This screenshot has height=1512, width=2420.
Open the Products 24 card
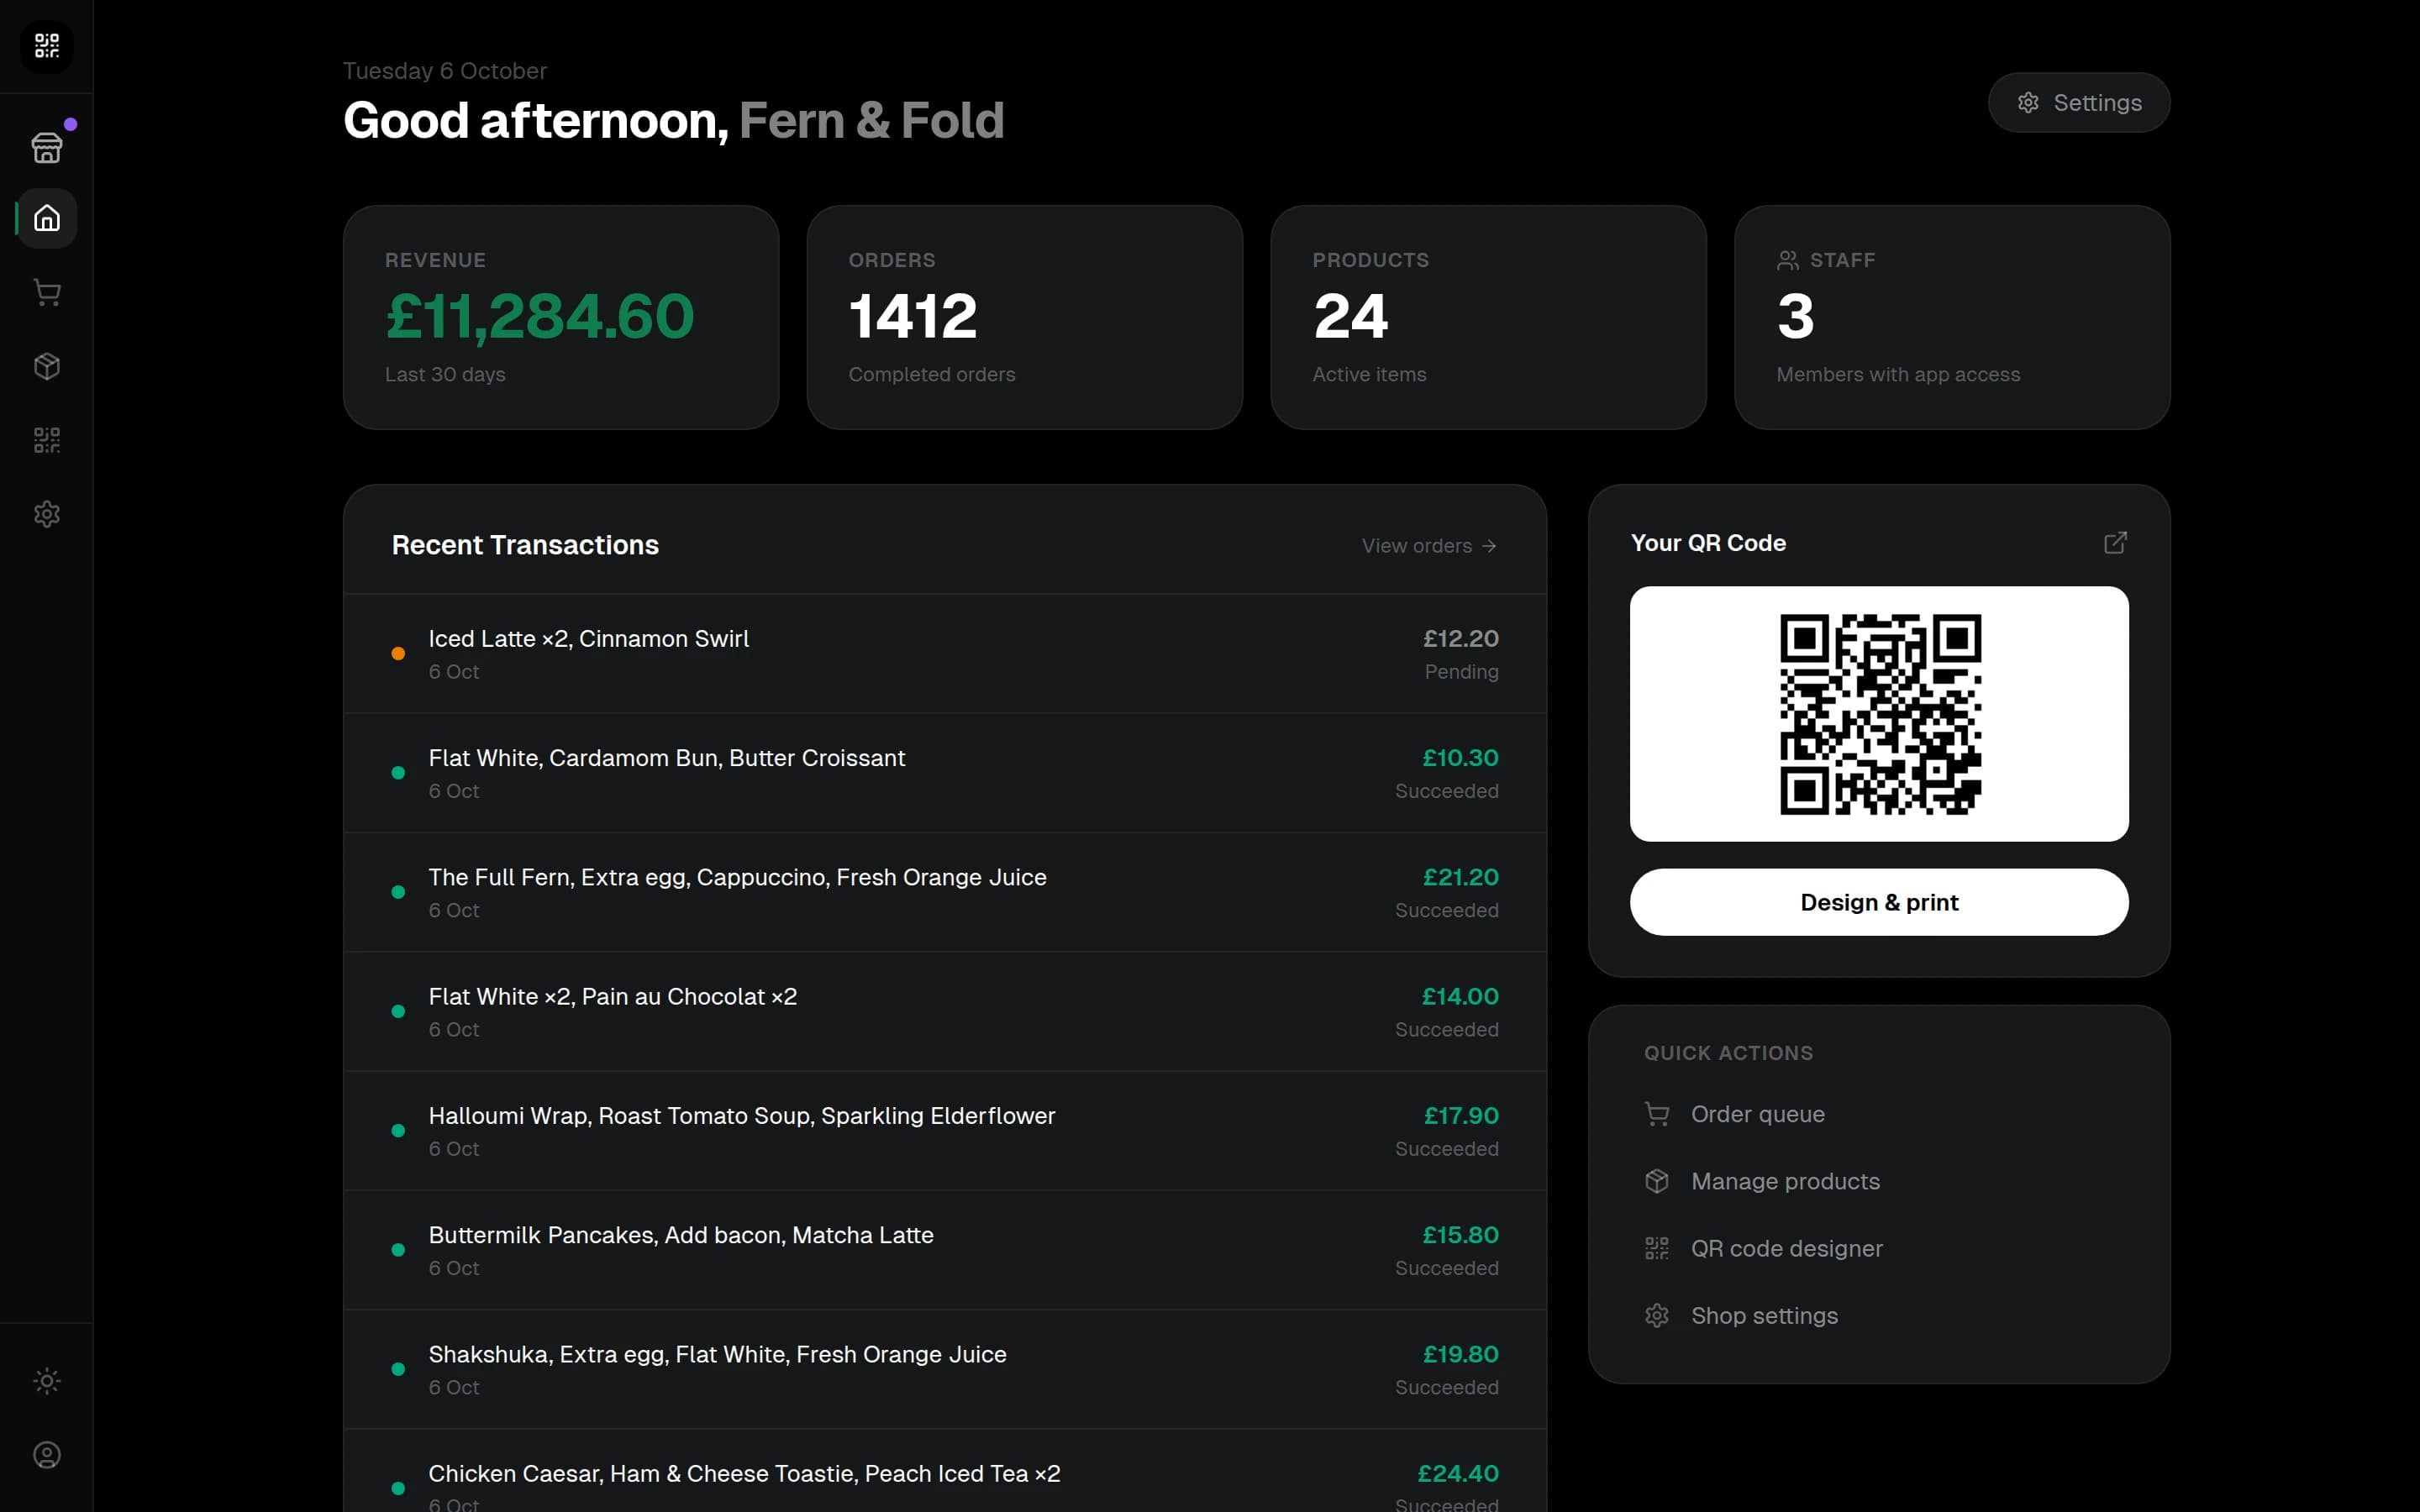(x=1488, y=318)
